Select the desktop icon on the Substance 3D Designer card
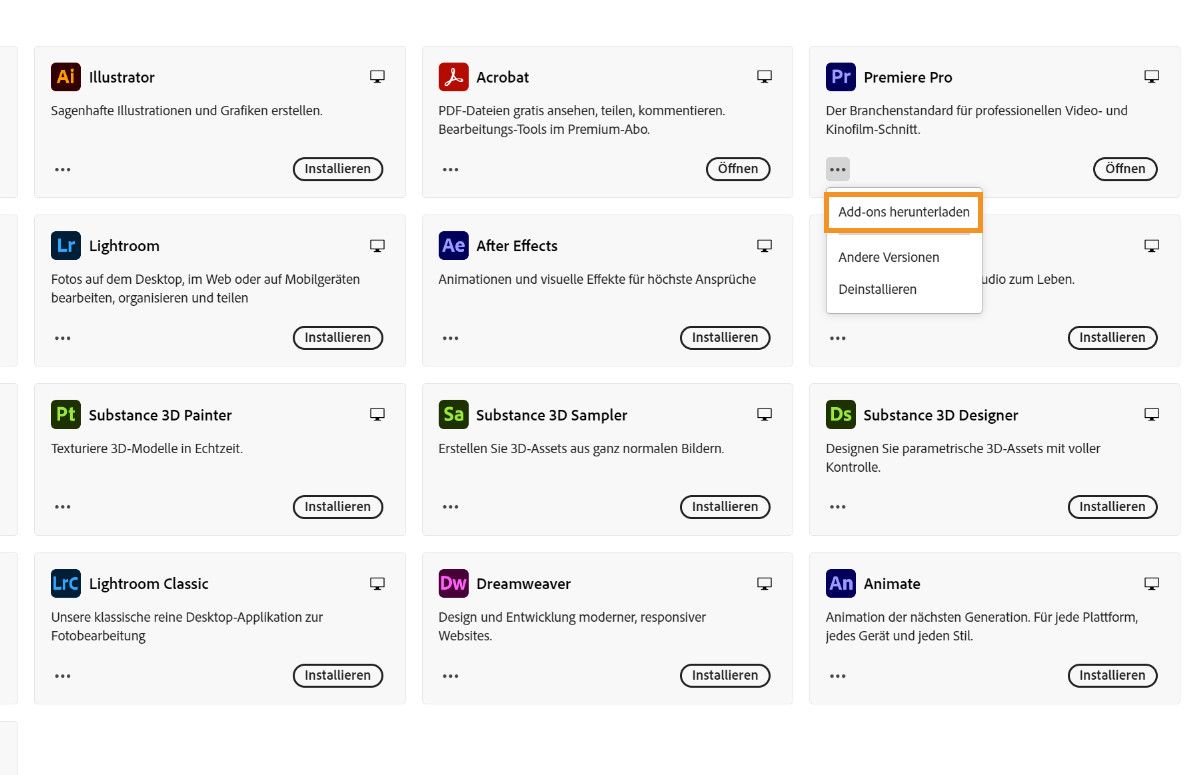Image resolution: width=1200 pixels, height=775 pixels. coord(1151,413)
